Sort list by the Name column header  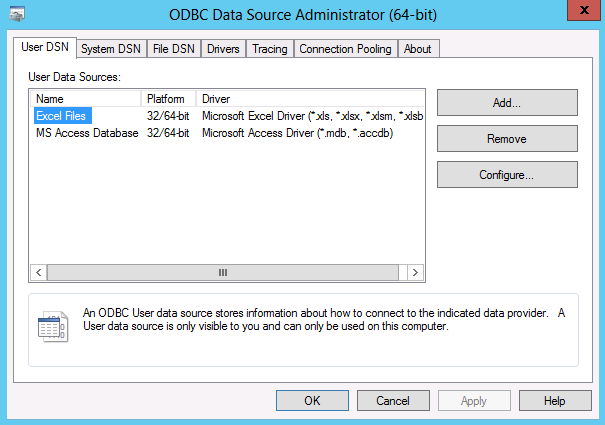pos(86,99)
